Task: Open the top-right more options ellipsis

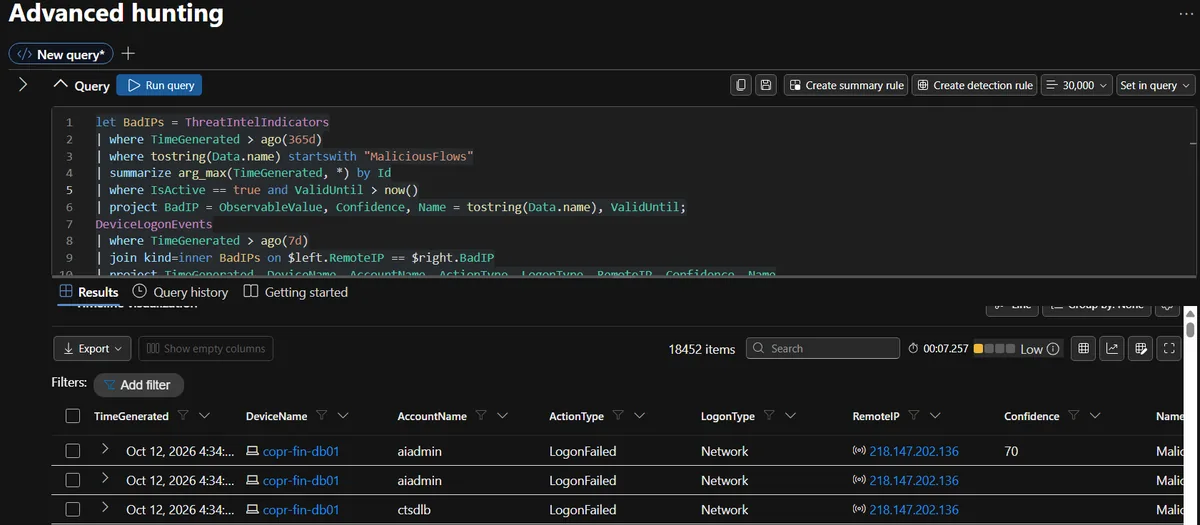Action: point(1186,14)
